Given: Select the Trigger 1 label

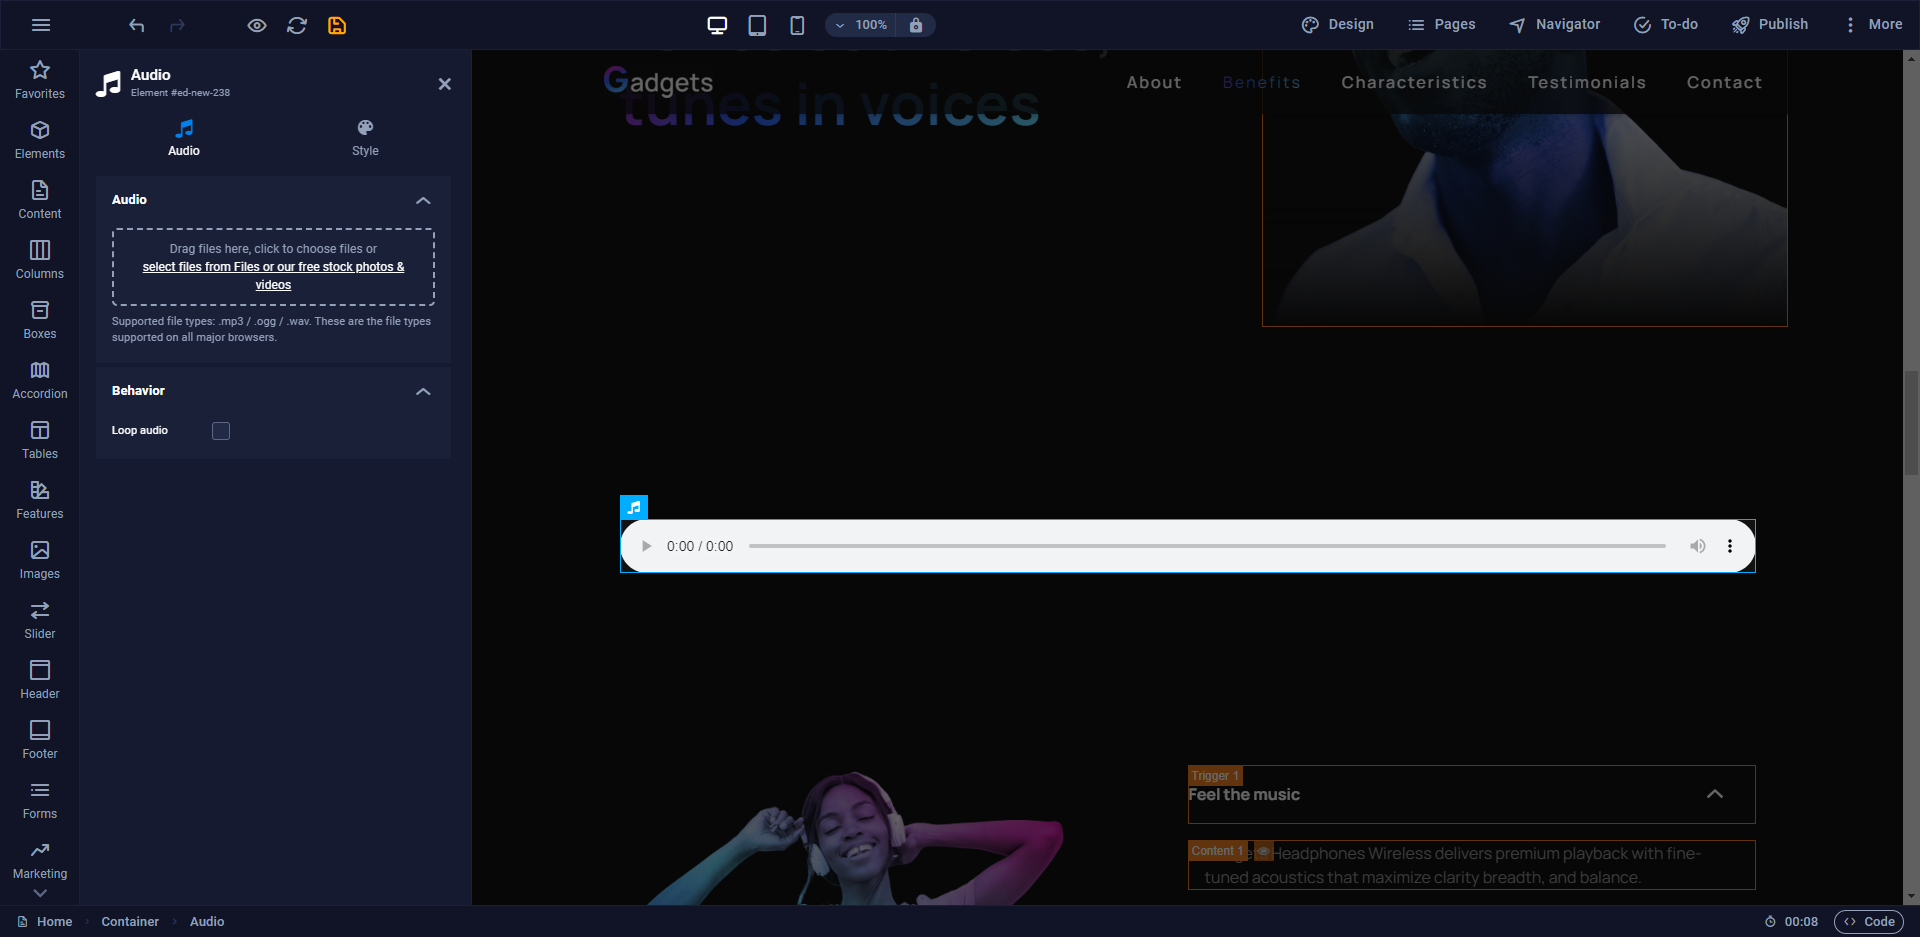Looking at the screenshot, I should click(1215, 776).
